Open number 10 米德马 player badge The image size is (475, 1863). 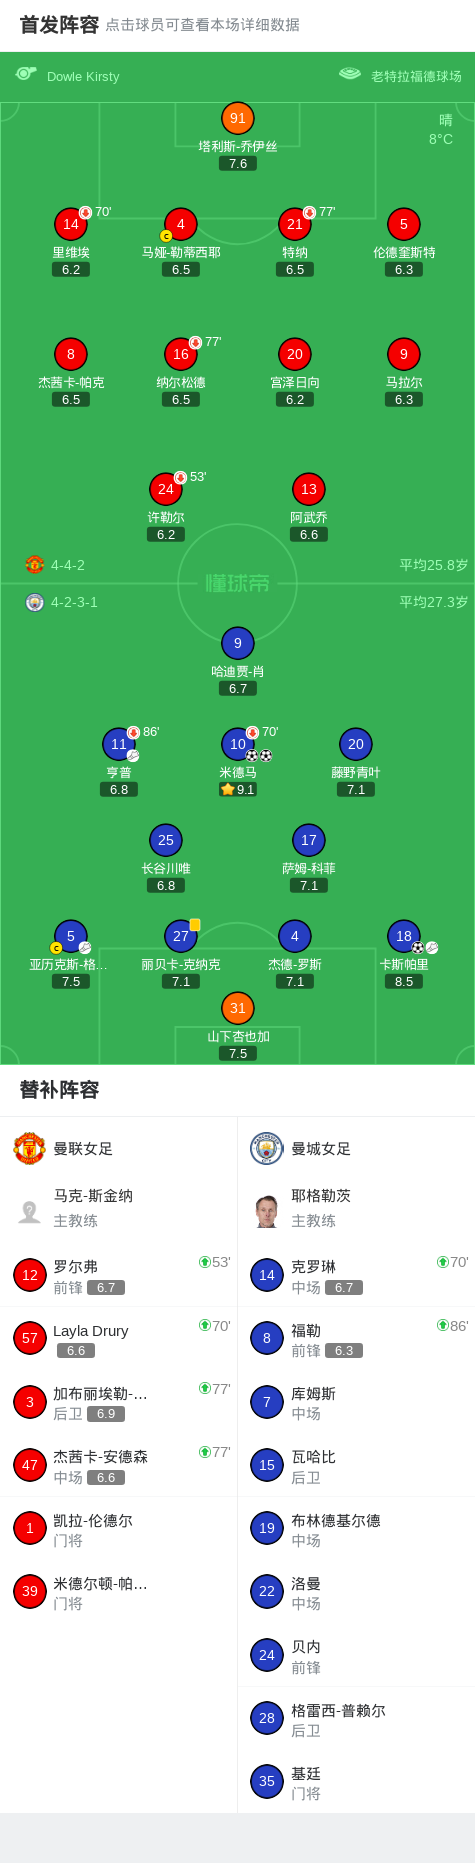click(237, 744)
